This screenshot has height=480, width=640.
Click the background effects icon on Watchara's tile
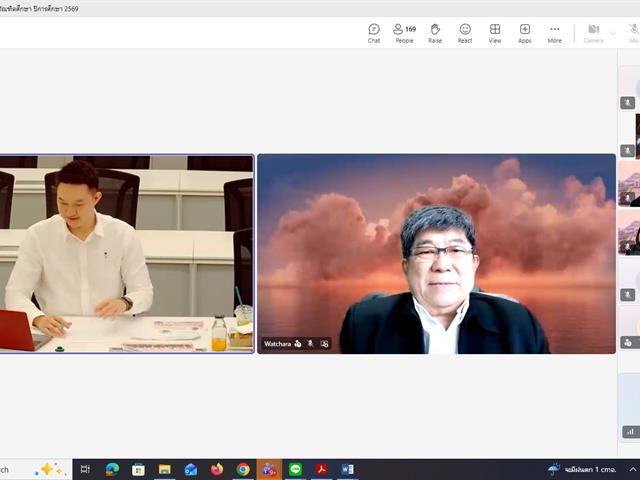[x=324, y=344]
